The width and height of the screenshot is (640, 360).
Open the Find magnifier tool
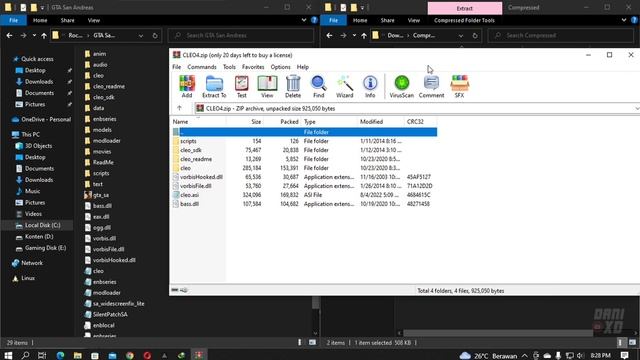318,87
